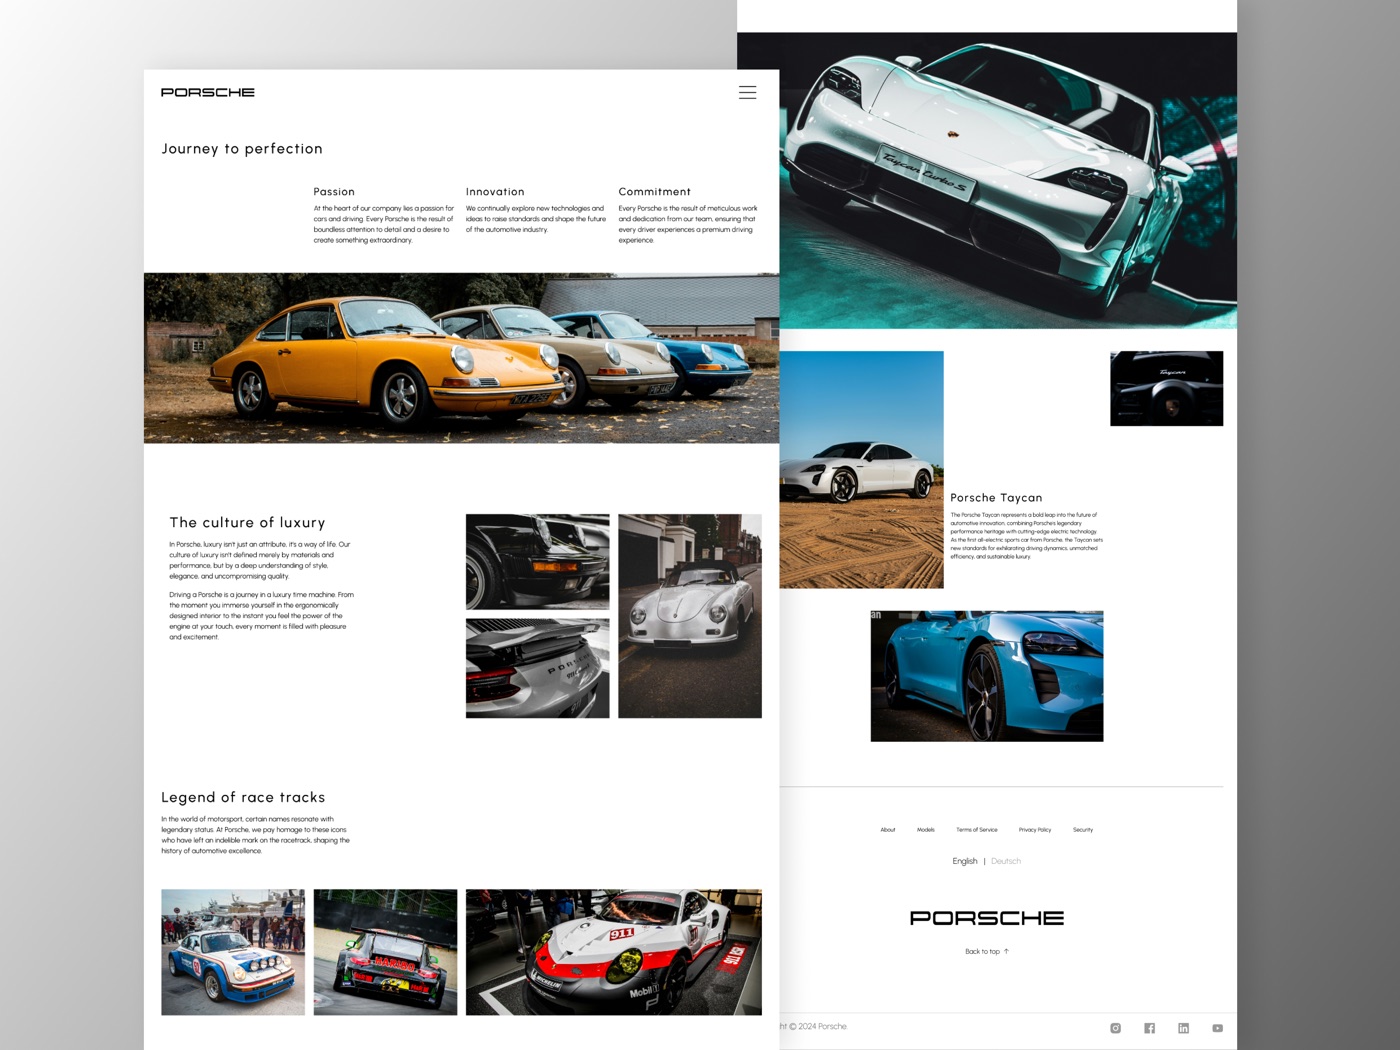Open the Taycan Turbo S hero image

[1008, 180]
